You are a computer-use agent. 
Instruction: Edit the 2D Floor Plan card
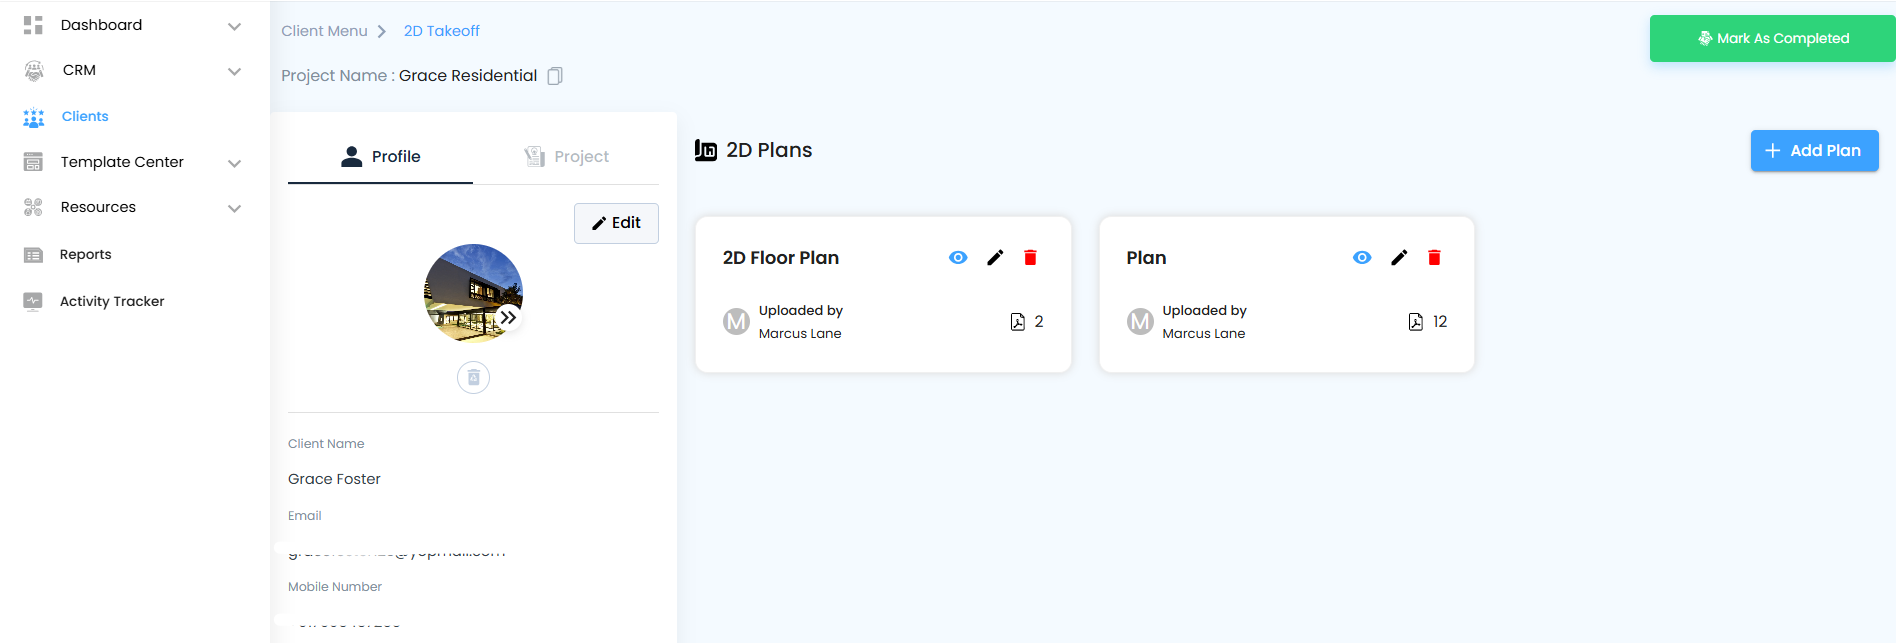995,258
